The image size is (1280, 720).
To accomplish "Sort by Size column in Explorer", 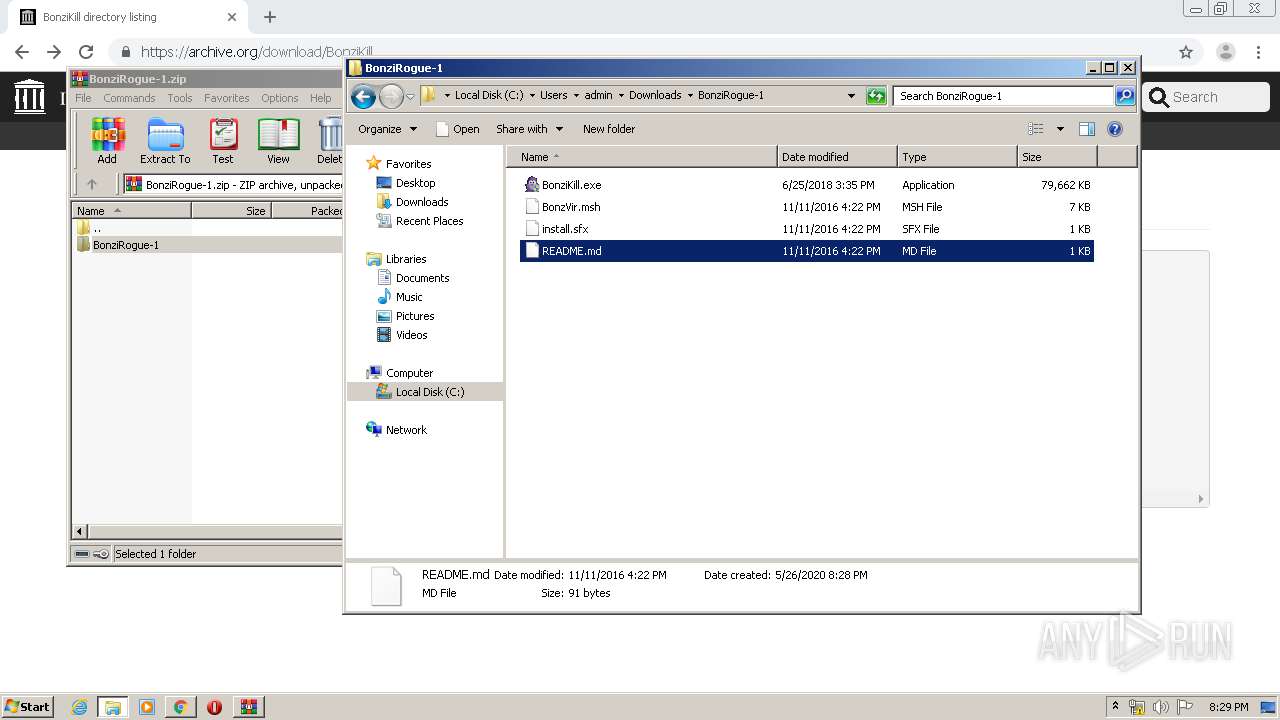I will (x=1057, y=157).
